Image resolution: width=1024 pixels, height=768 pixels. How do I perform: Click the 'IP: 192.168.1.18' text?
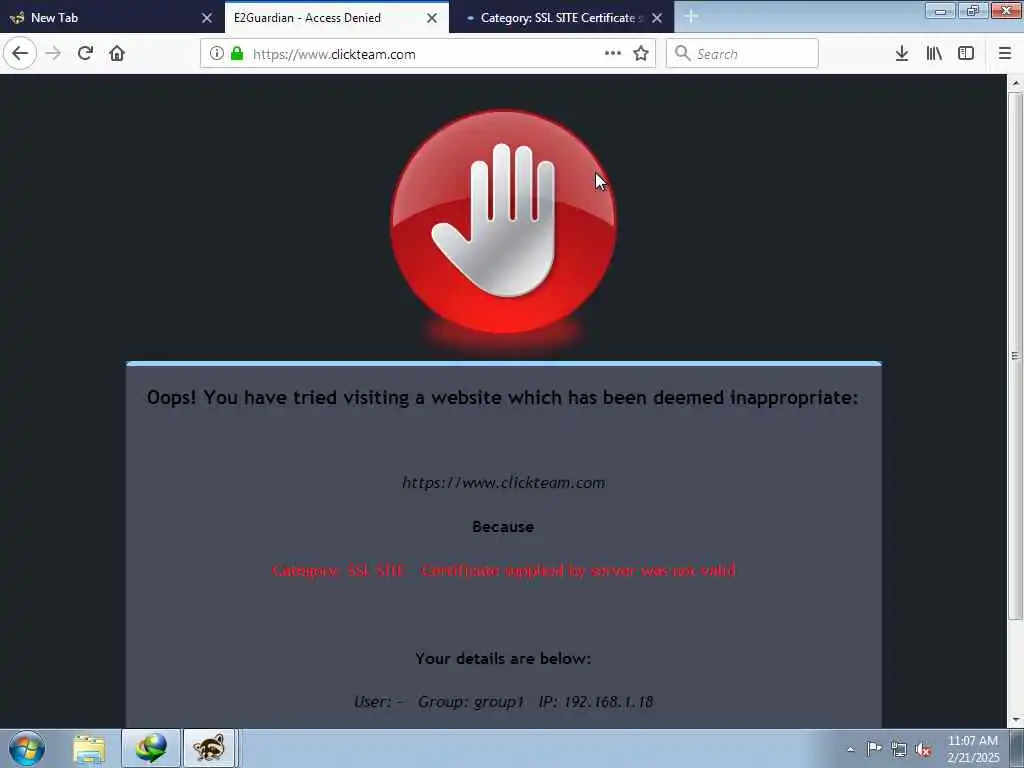(596, 701)
